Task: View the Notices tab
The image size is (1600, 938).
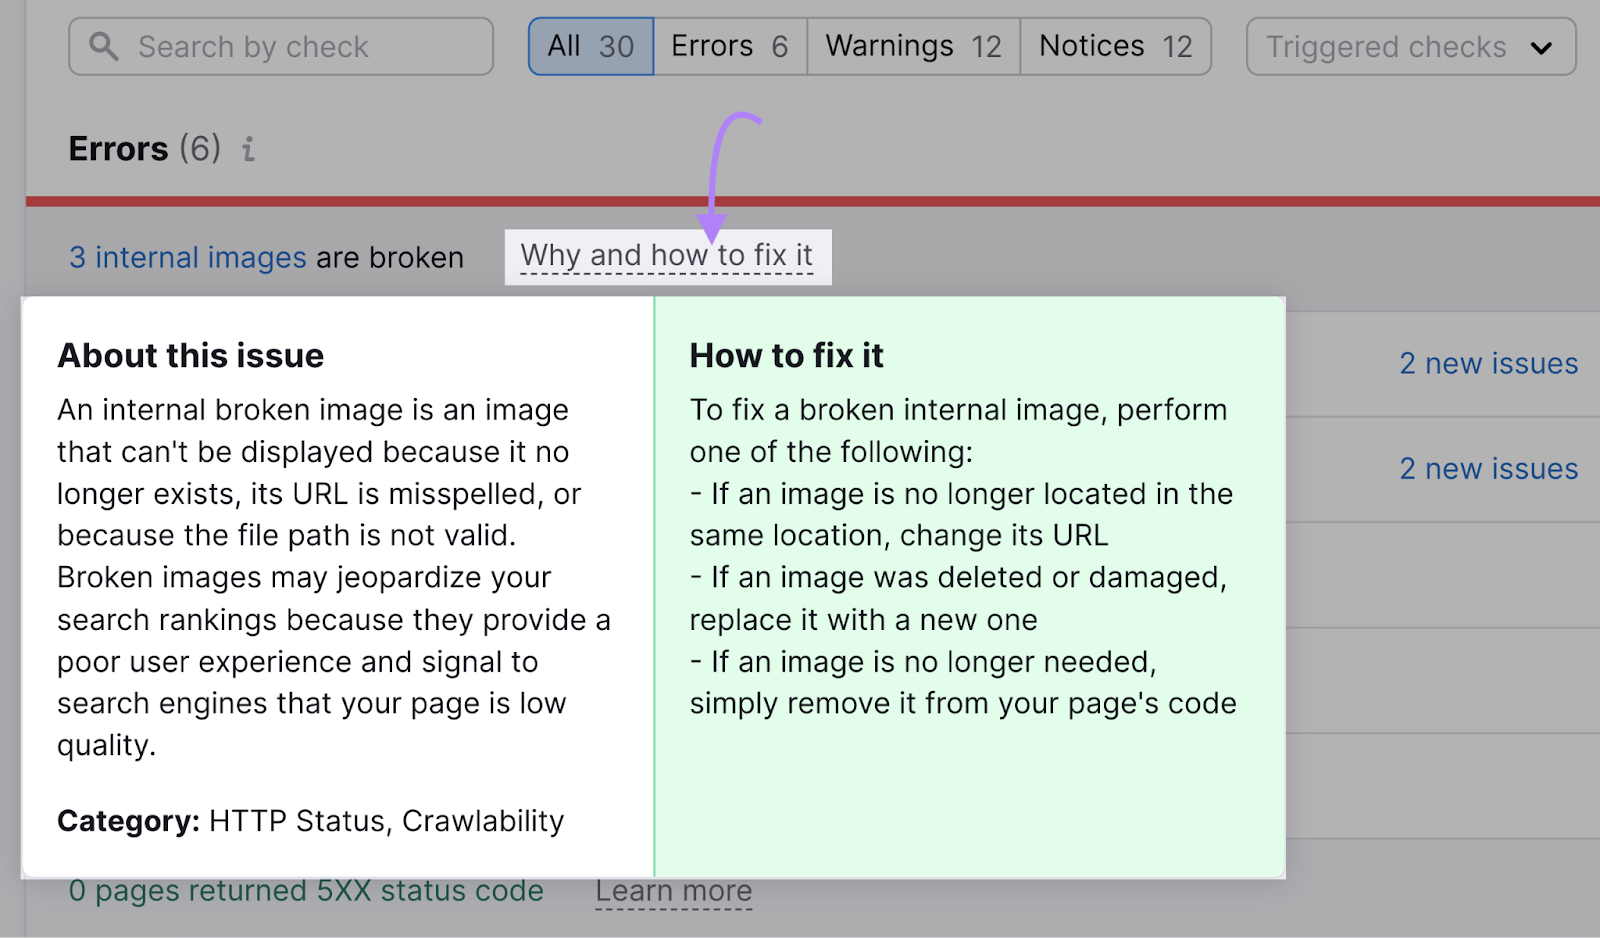Action: click(1114, 45)
